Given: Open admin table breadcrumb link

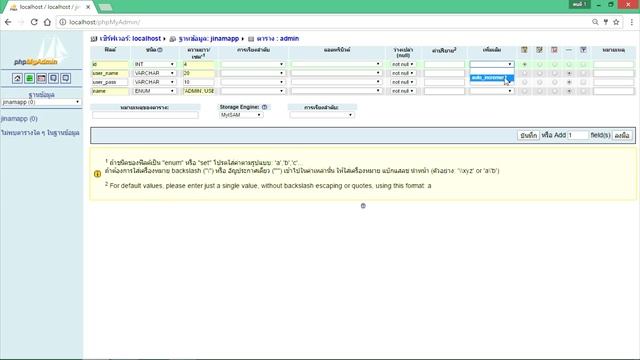Looking at the screenshot, I should pos(278,39).
